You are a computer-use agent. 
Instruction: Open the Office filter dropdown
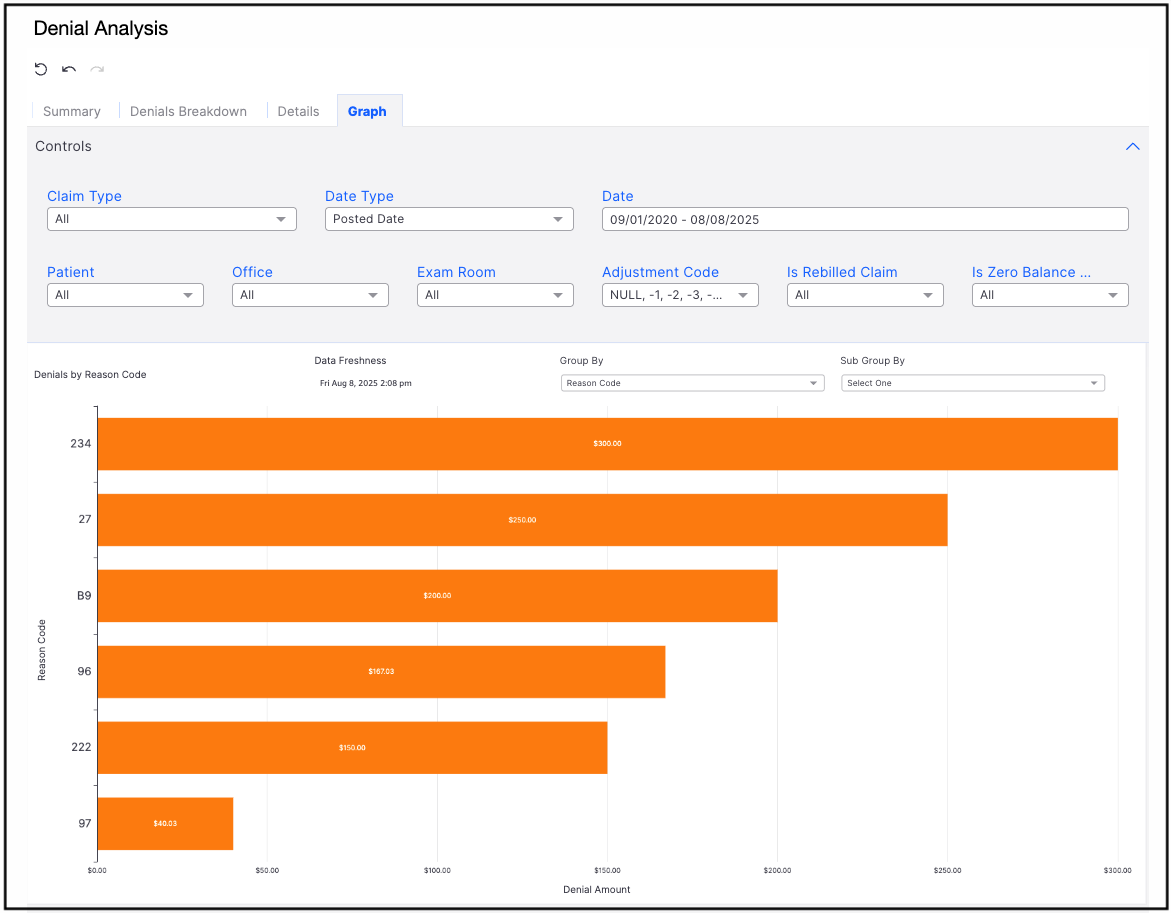[310, 295]
